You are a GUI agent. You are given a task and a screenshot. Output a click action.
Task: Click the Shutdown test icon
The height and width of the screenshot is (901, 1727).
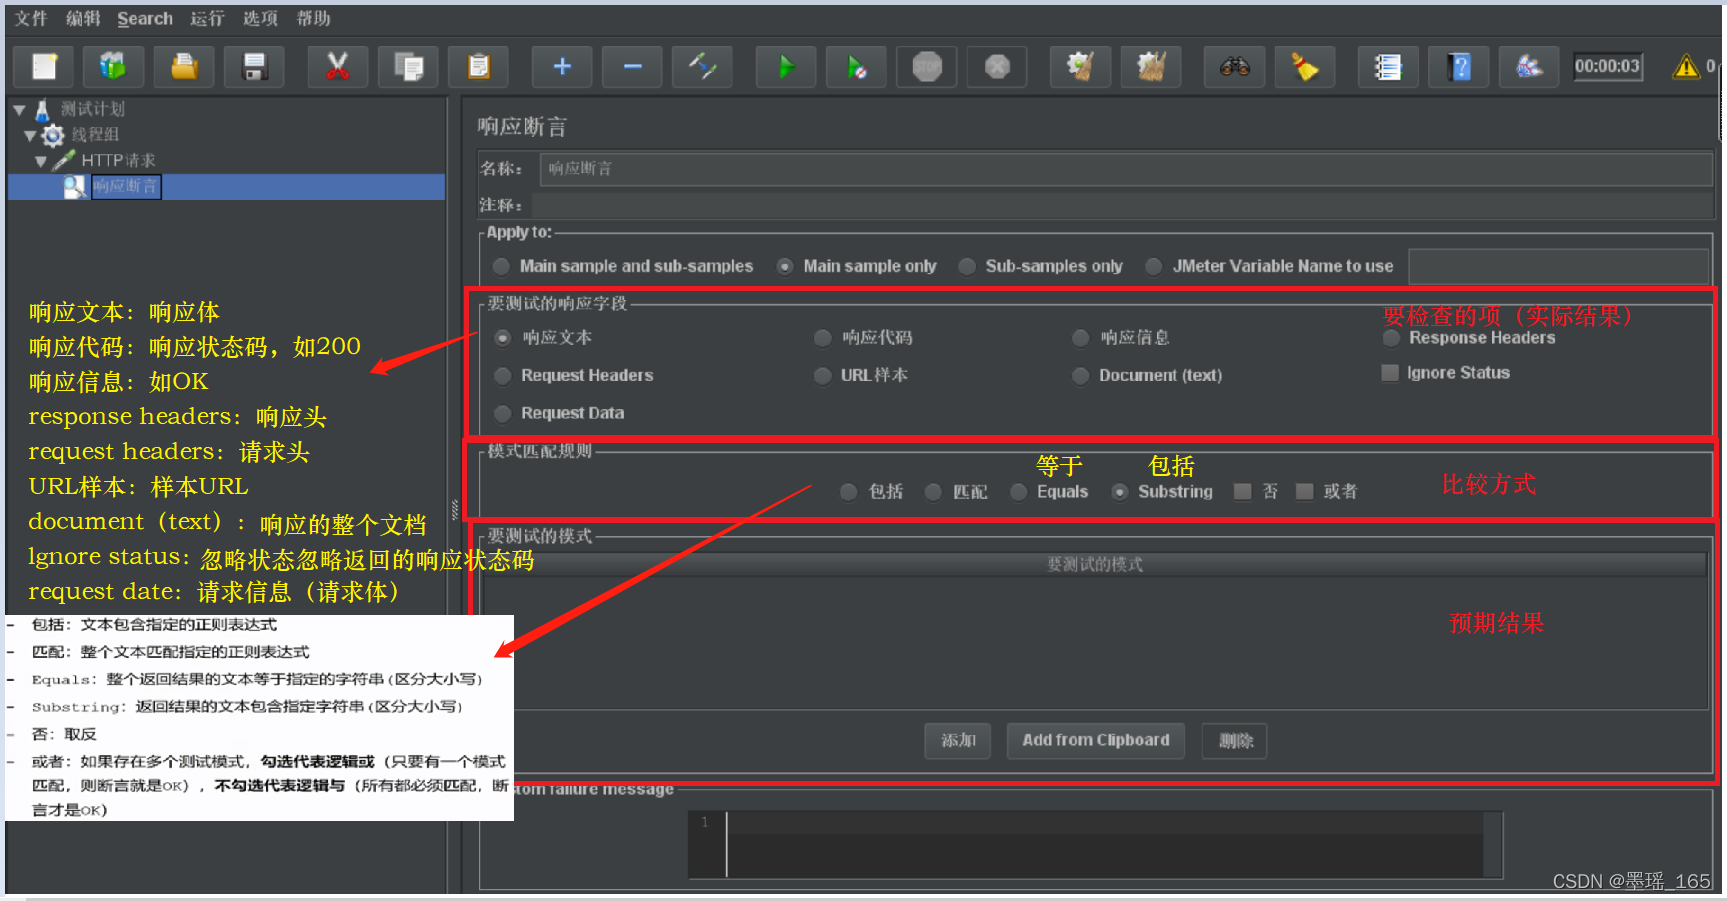point(997,67)
